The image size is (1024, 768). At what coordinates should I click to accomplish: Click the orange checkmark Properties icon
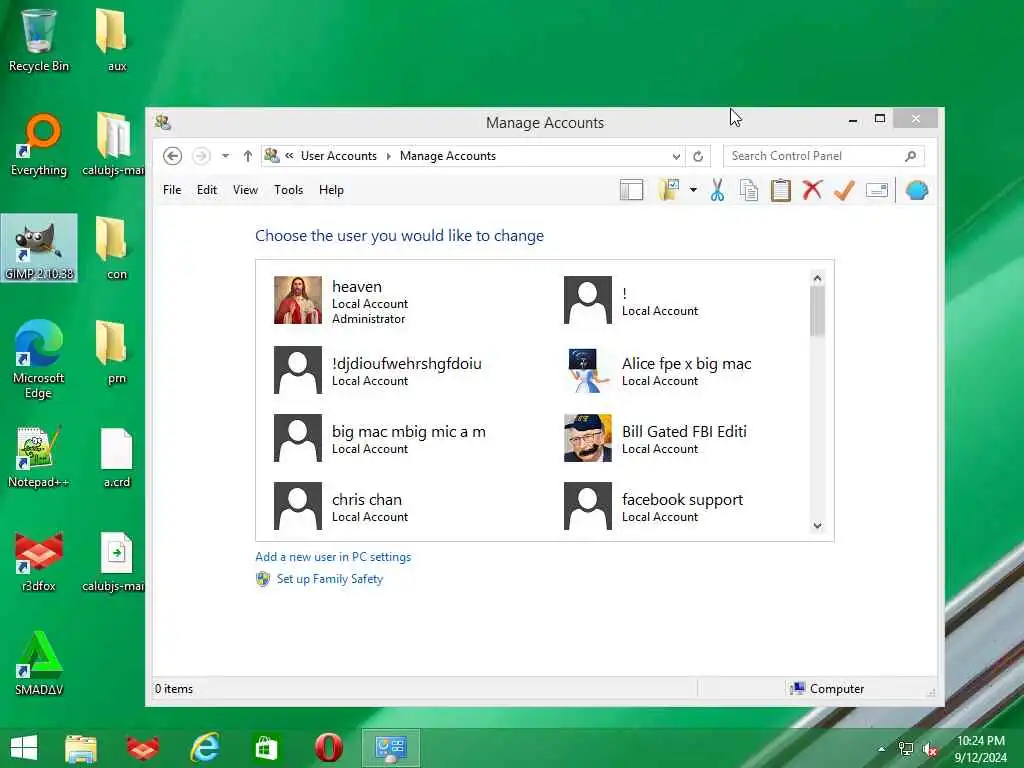[x=844, y=190]
